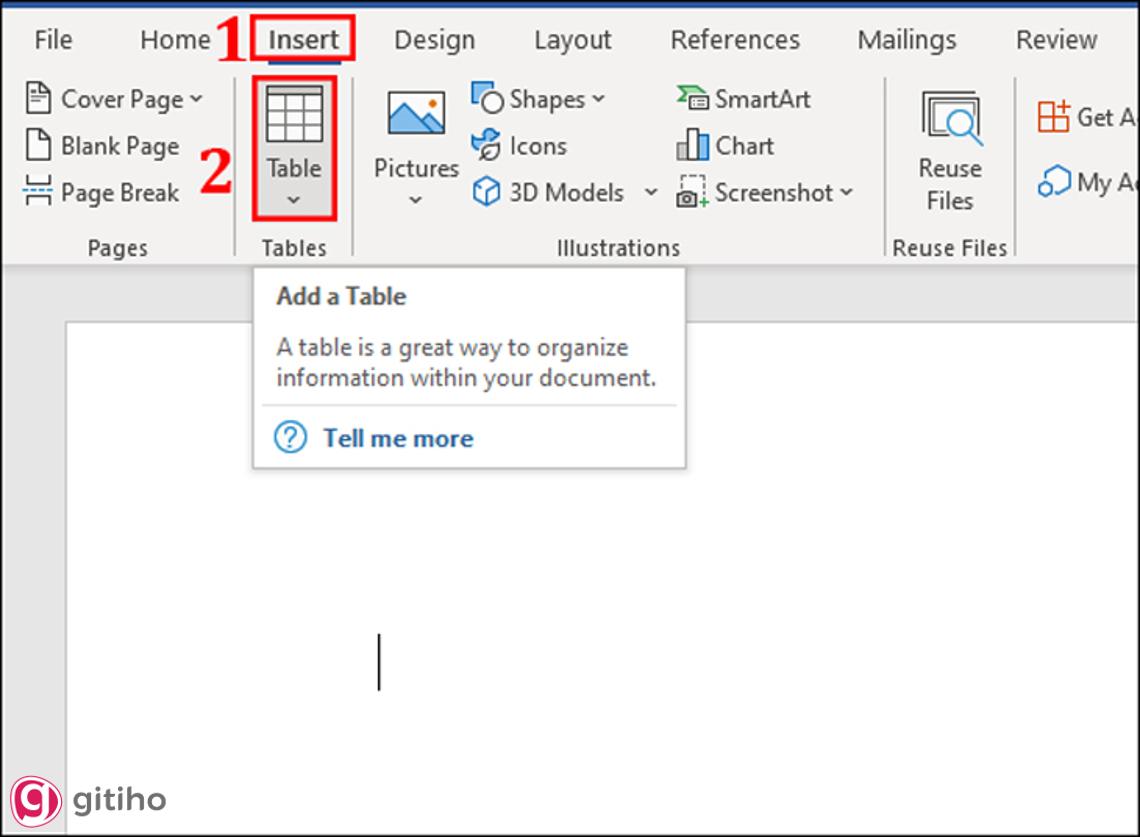This screenshot has width=1140, height=837.
Task: Click the Cover Page icon
Action: [x=37, y=98]
